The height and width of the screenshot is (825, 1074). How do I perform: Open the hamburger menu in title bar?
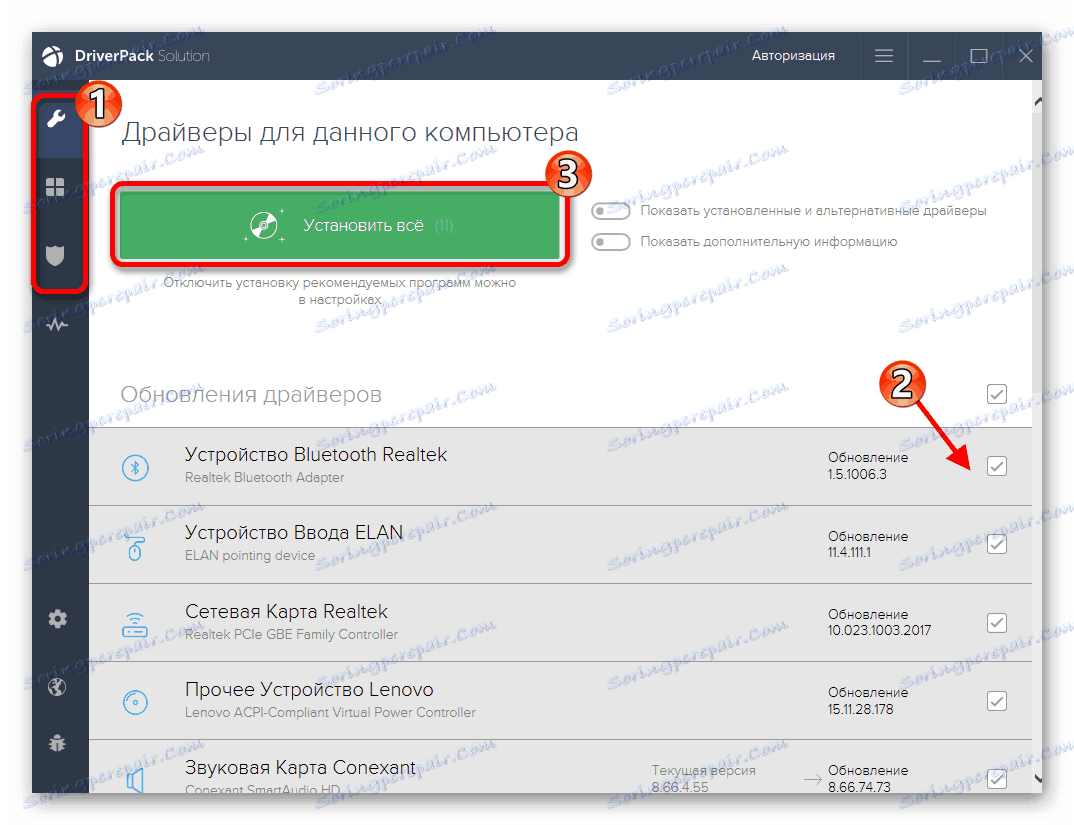point(884,56)
